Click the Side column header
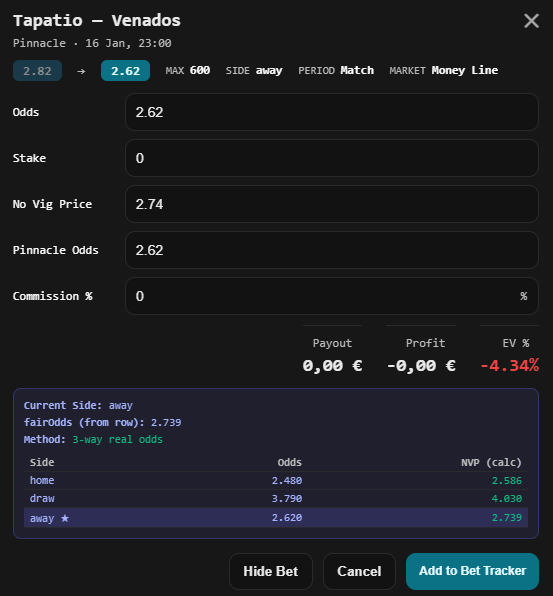The image size is (553, 596). tap(42, 463)
